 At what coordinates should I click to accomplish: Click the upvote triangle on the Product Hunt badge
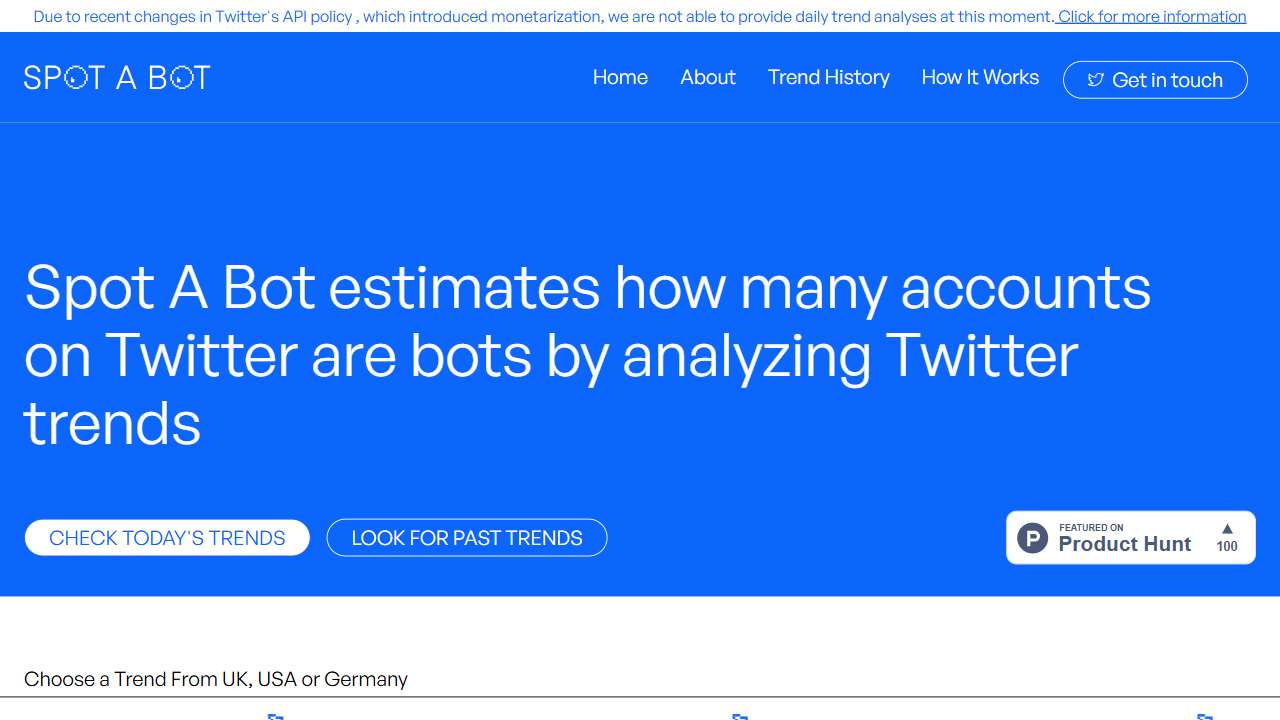tap(1226, 528)
